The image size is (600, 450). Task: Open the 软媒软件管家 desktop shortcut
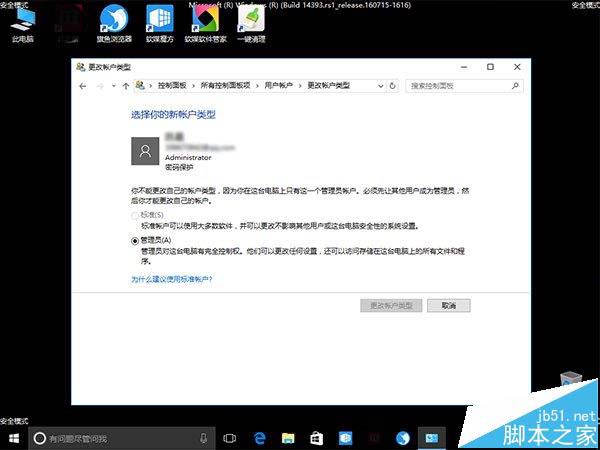(205, 24)
